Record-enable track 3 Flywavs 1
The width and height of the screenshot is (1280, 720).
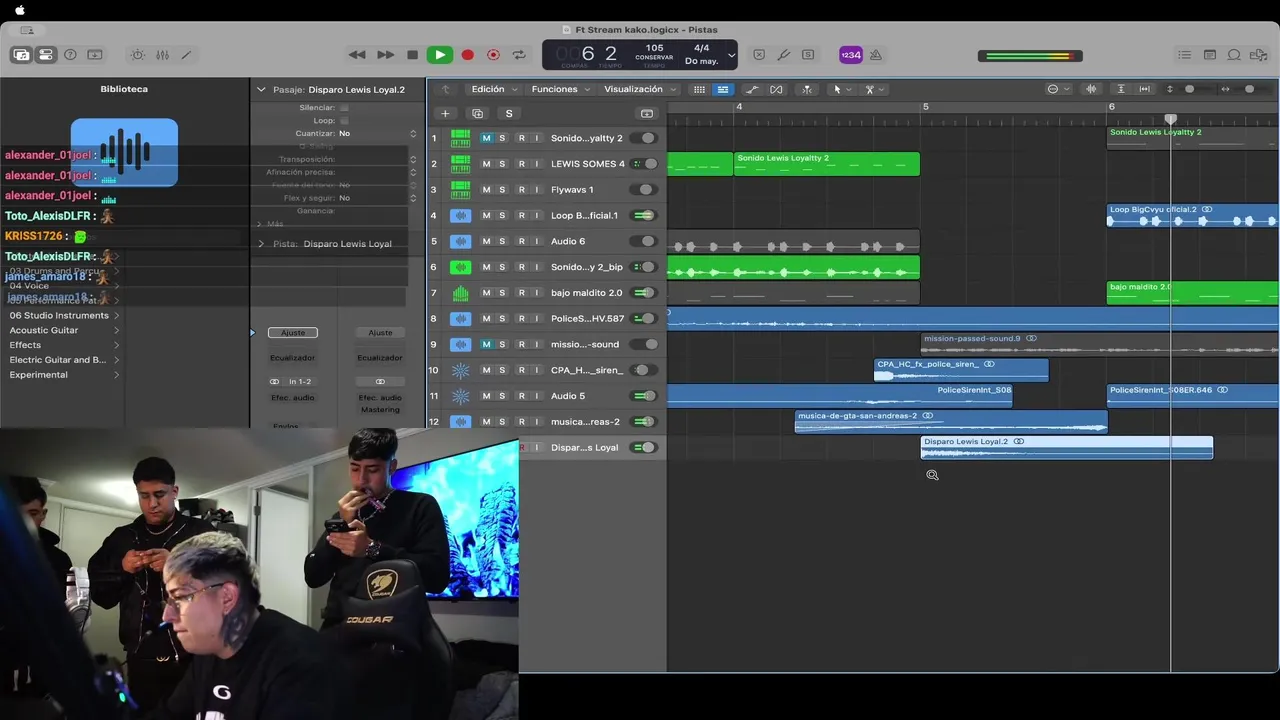[x=520, y=189]
